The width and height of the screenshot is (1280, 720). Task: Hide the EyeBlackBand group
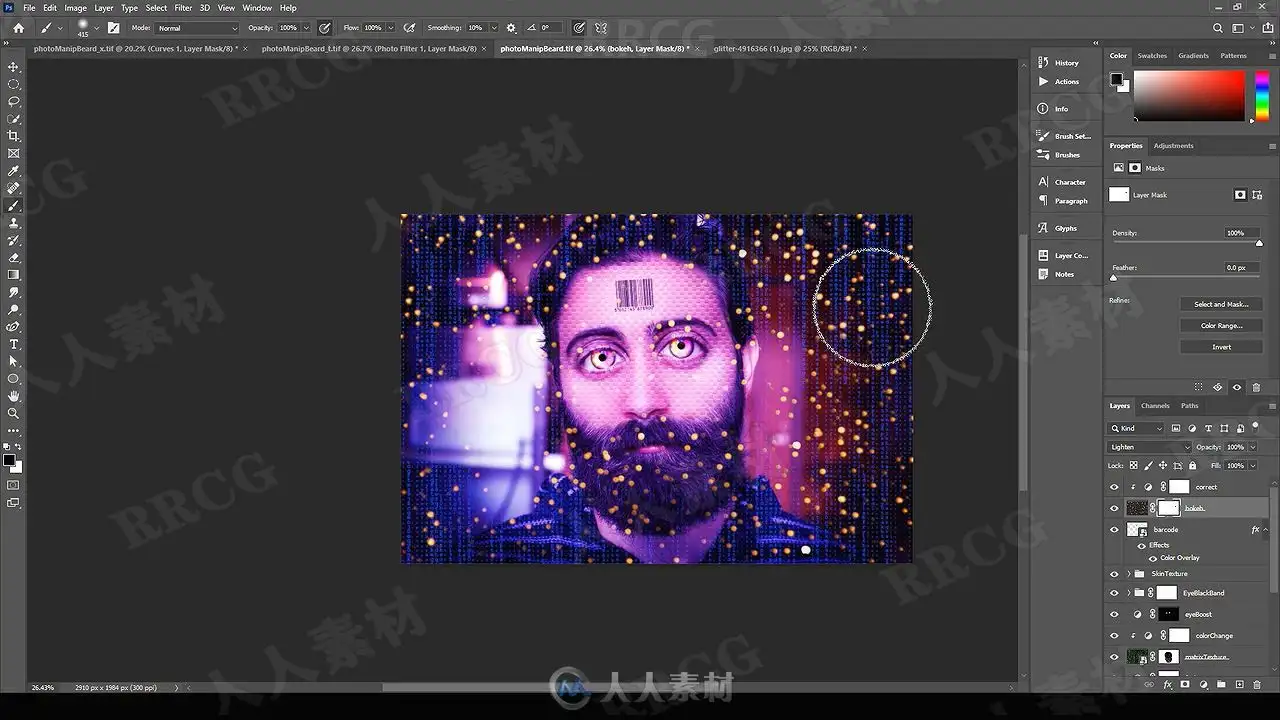(1114, 593)
